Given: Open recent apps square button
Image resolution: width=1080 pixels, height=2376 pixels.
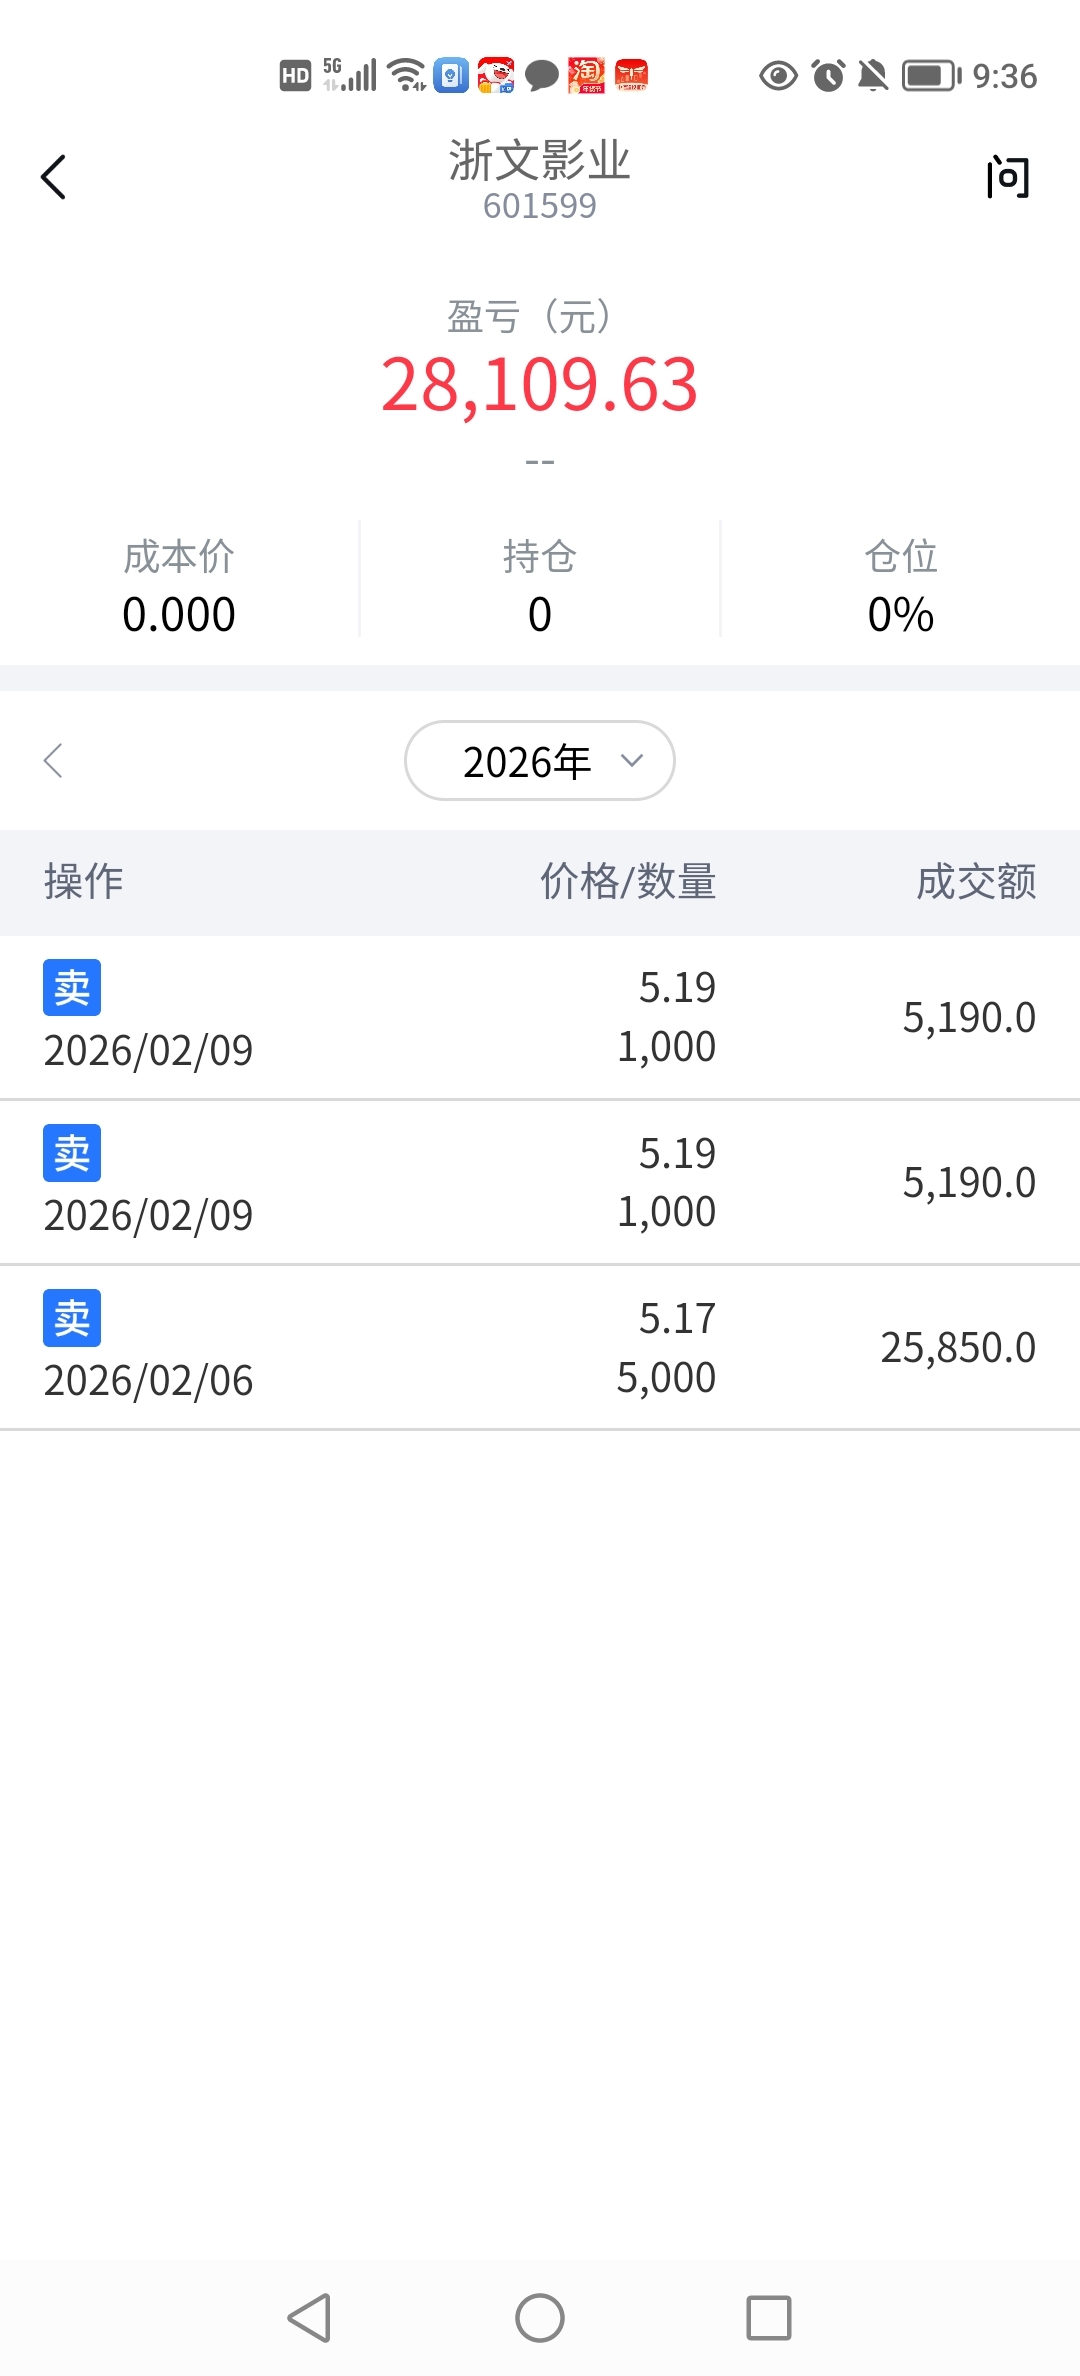Looking at the screenshot, I should (x=768, y=2317).
